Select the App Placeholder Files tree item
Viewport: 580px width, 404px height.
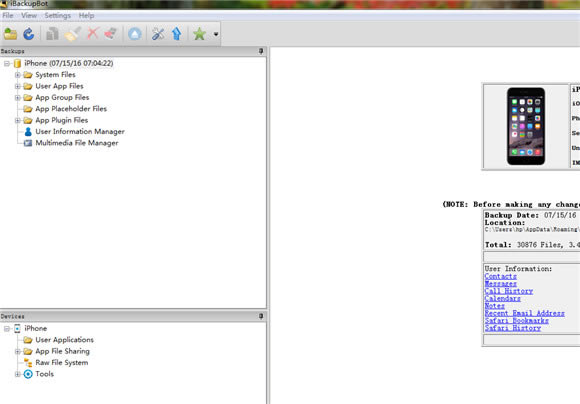coord(71,109)
